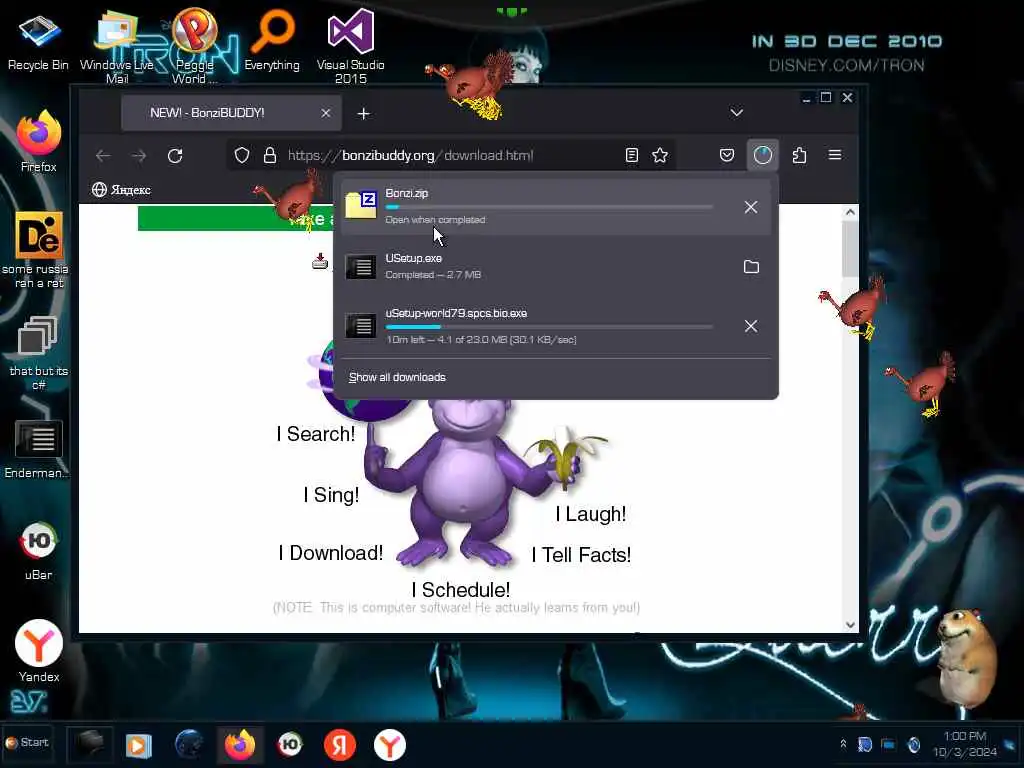This screenshot has width=1024, height=768.
Task: Open 'that but its c#' desktop icon
Action: pos(39,353)
